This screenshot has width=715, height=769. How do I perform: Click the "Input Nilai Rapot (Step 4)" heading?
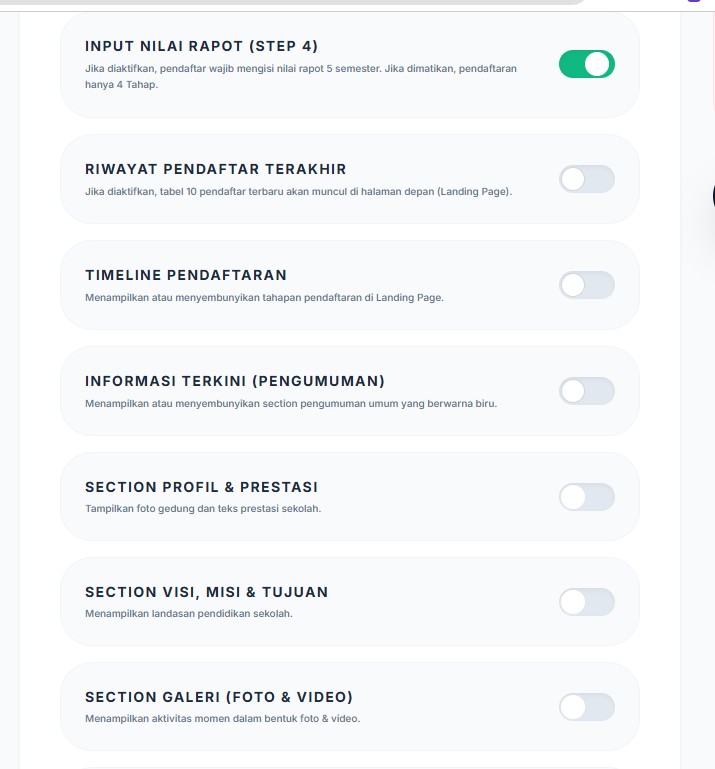(x=202, y=46)
